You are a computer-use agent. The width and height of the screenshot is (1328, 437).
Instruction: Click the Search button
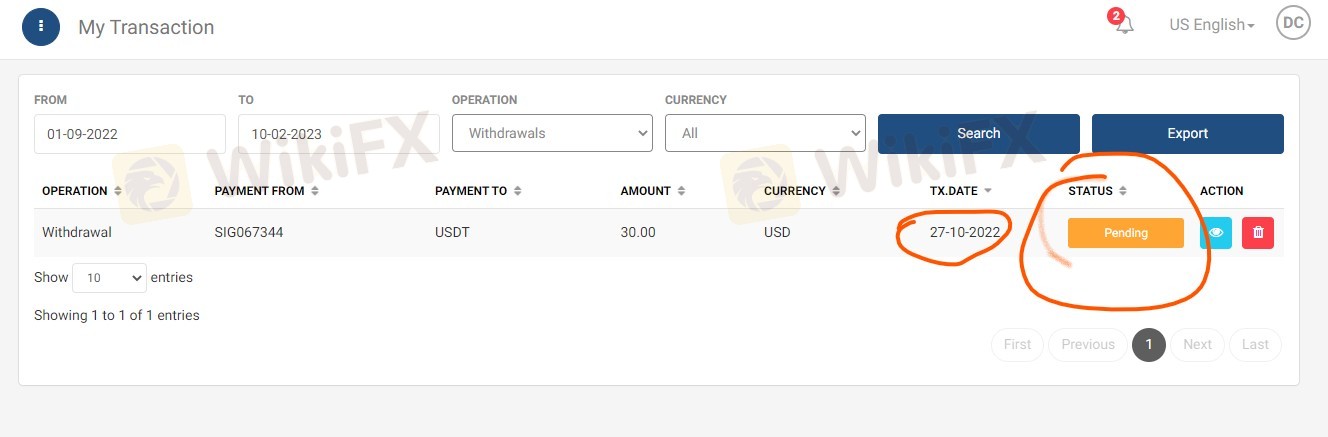(x=978, y=133)
